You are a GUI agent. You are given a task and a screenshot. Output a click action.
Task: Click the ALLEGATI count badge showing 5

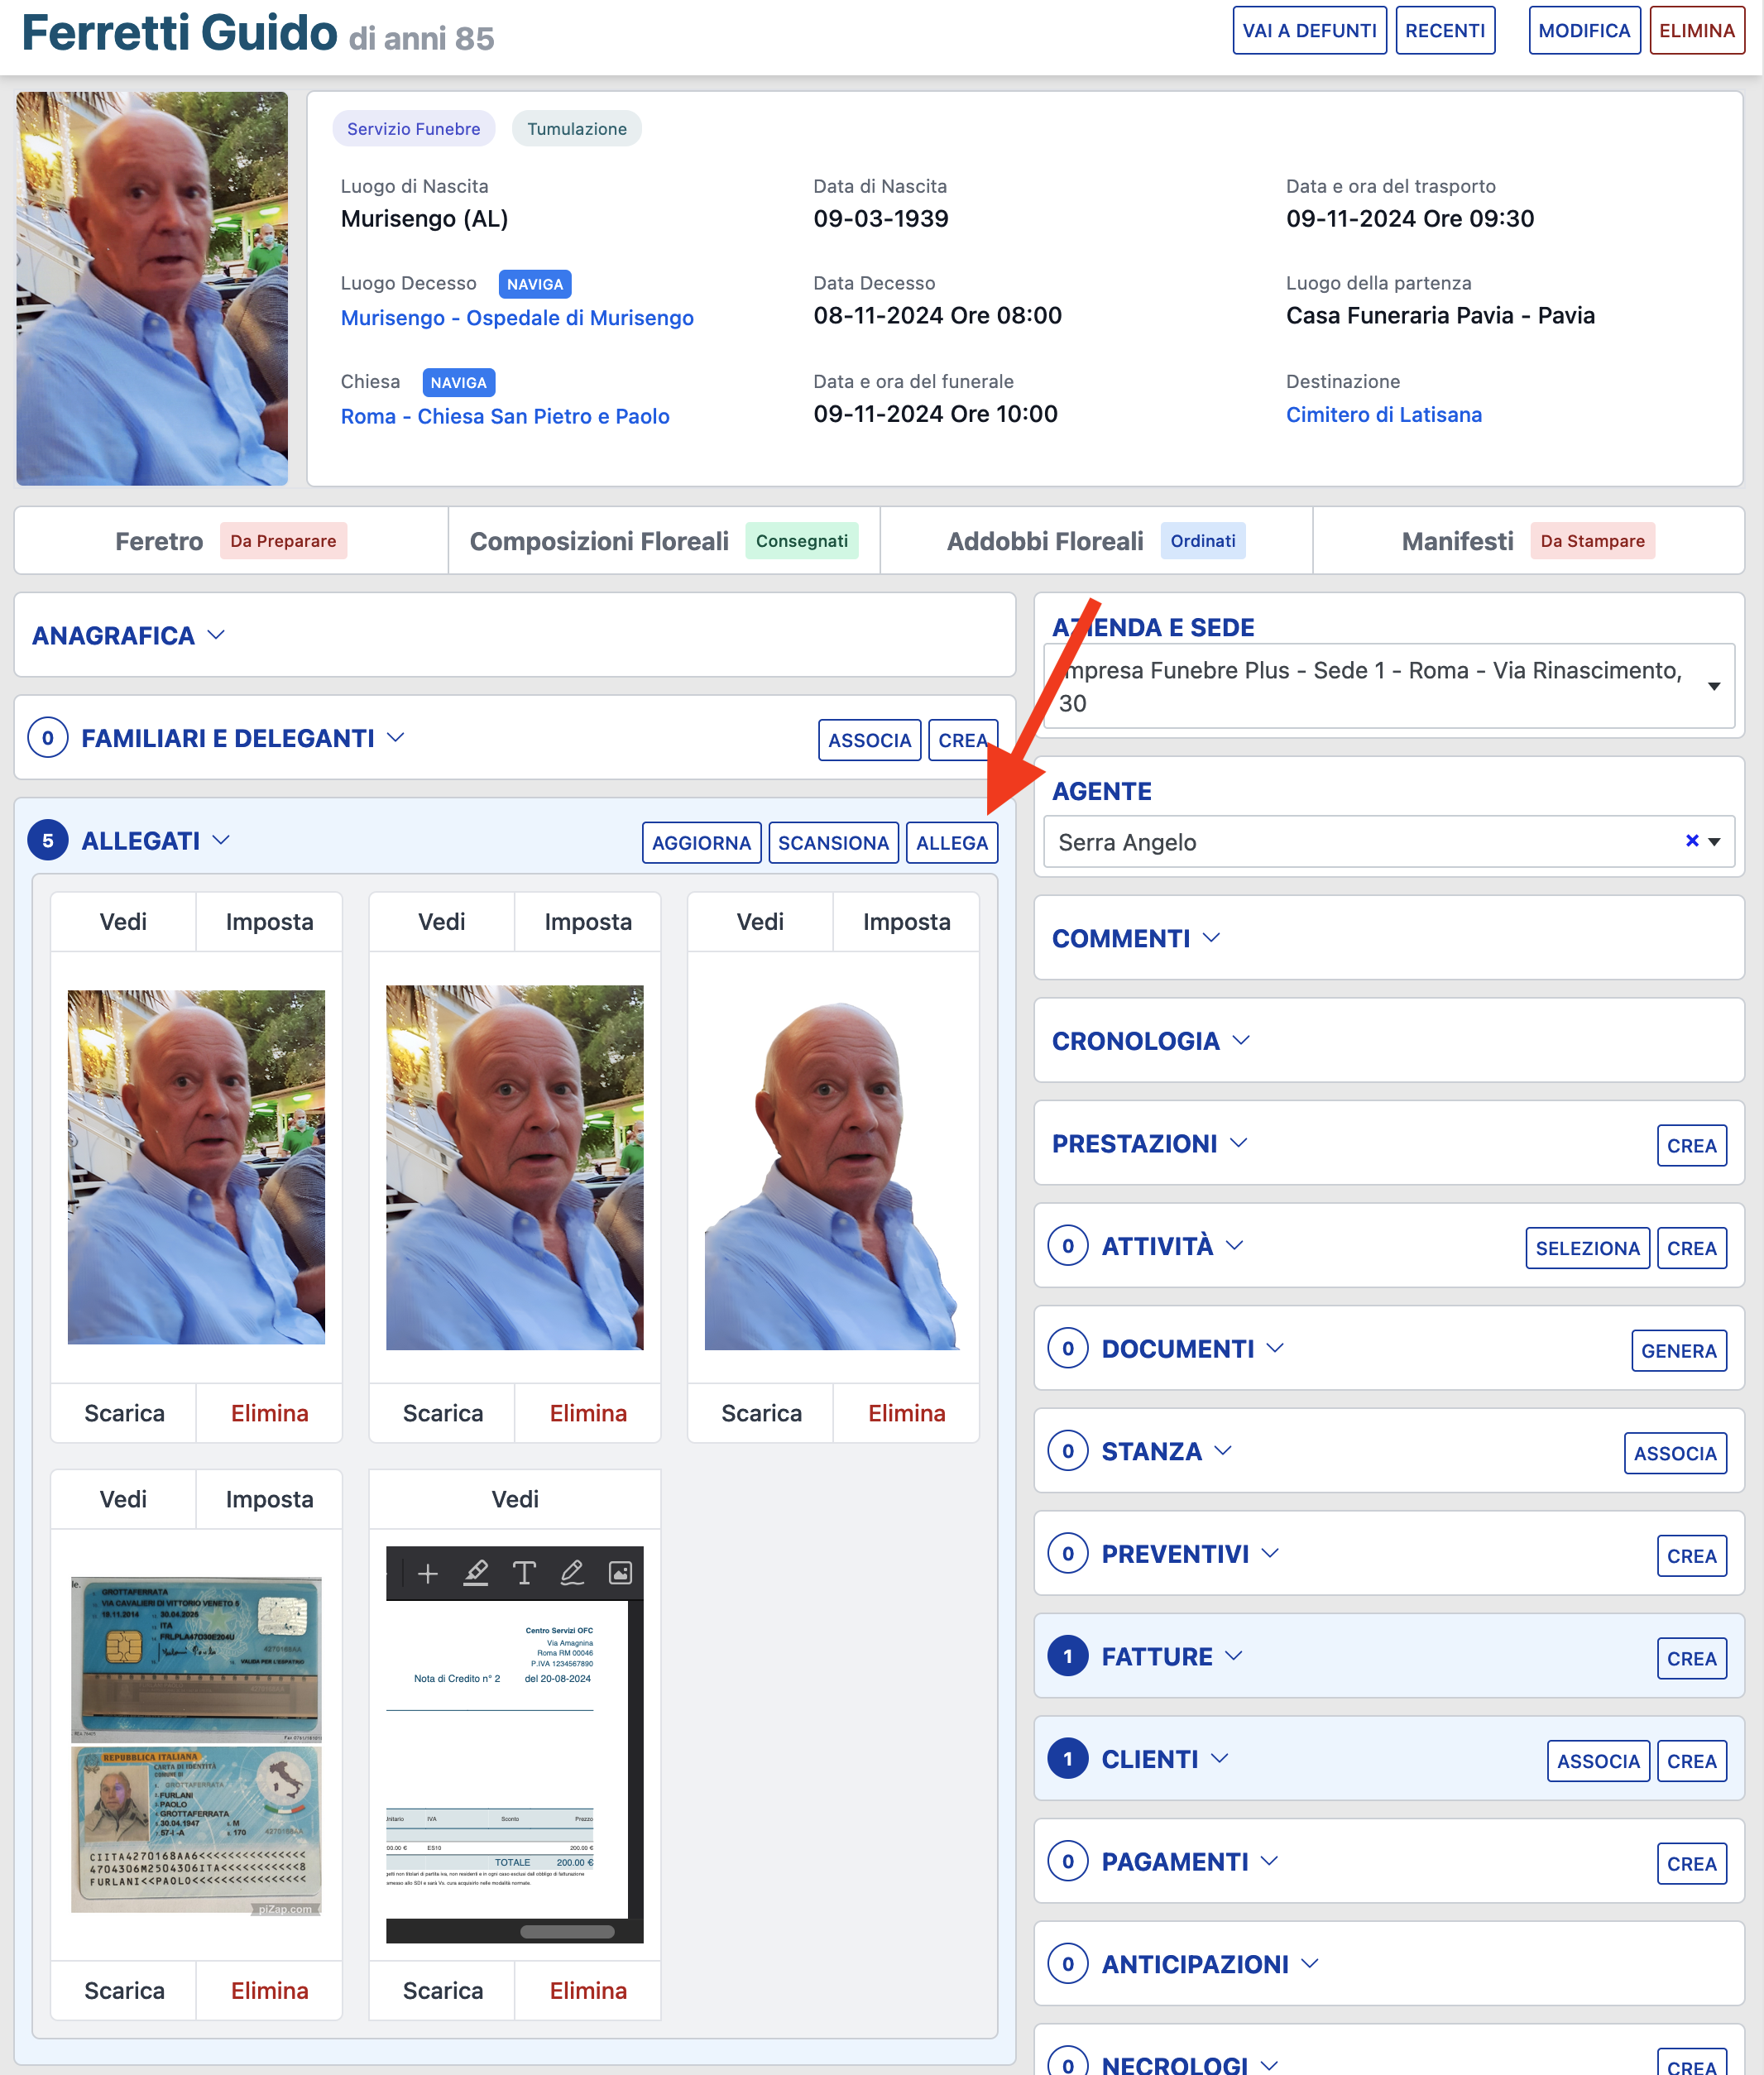click(x=48, y=841)
